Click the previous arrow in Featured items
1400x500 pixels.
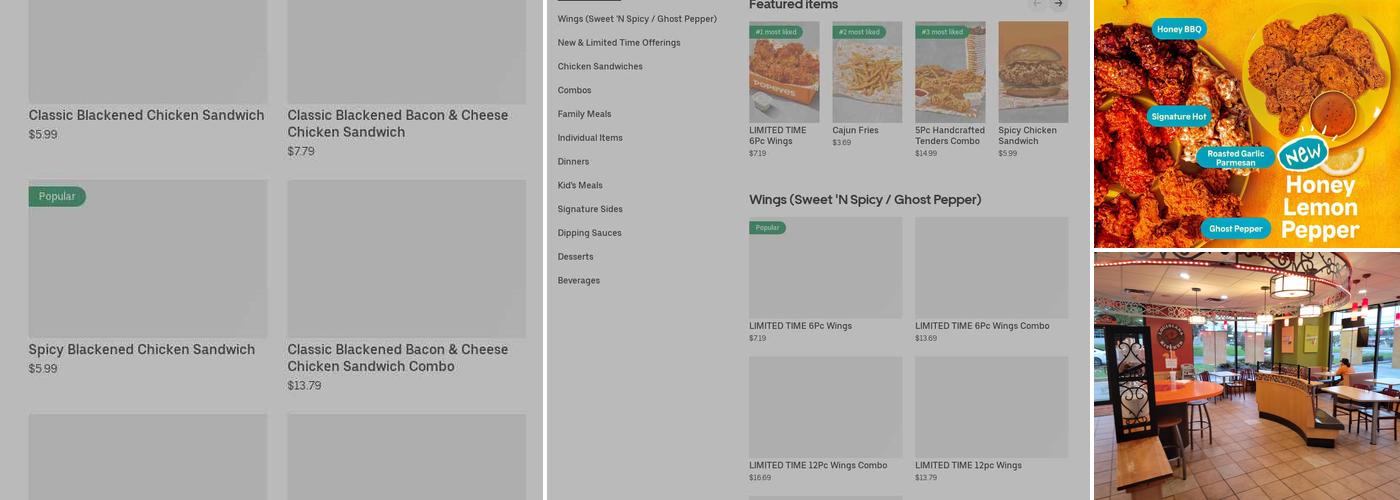(x=1037, y=4)
